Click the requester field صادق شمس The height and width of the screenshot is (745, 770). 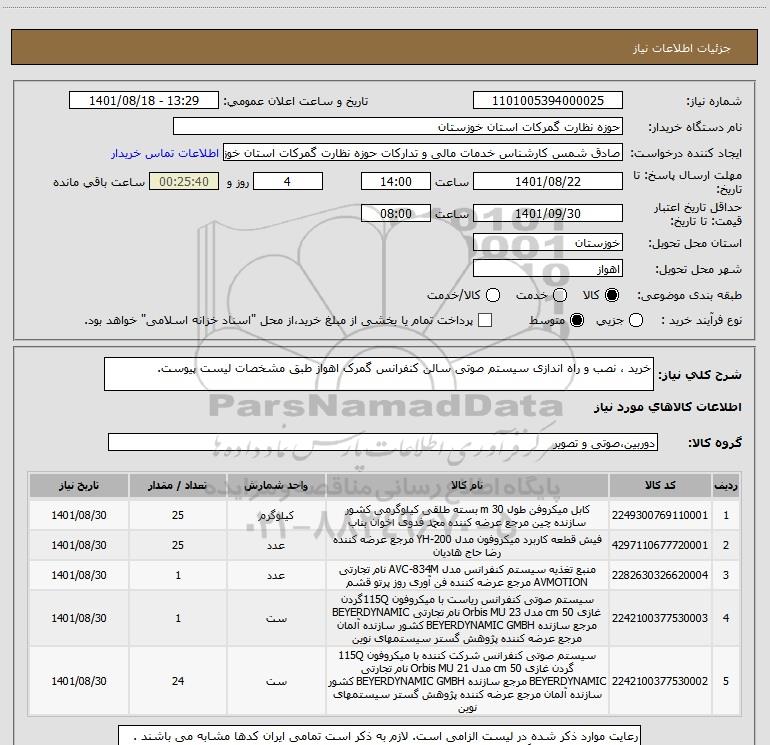[x=423, y=153]
